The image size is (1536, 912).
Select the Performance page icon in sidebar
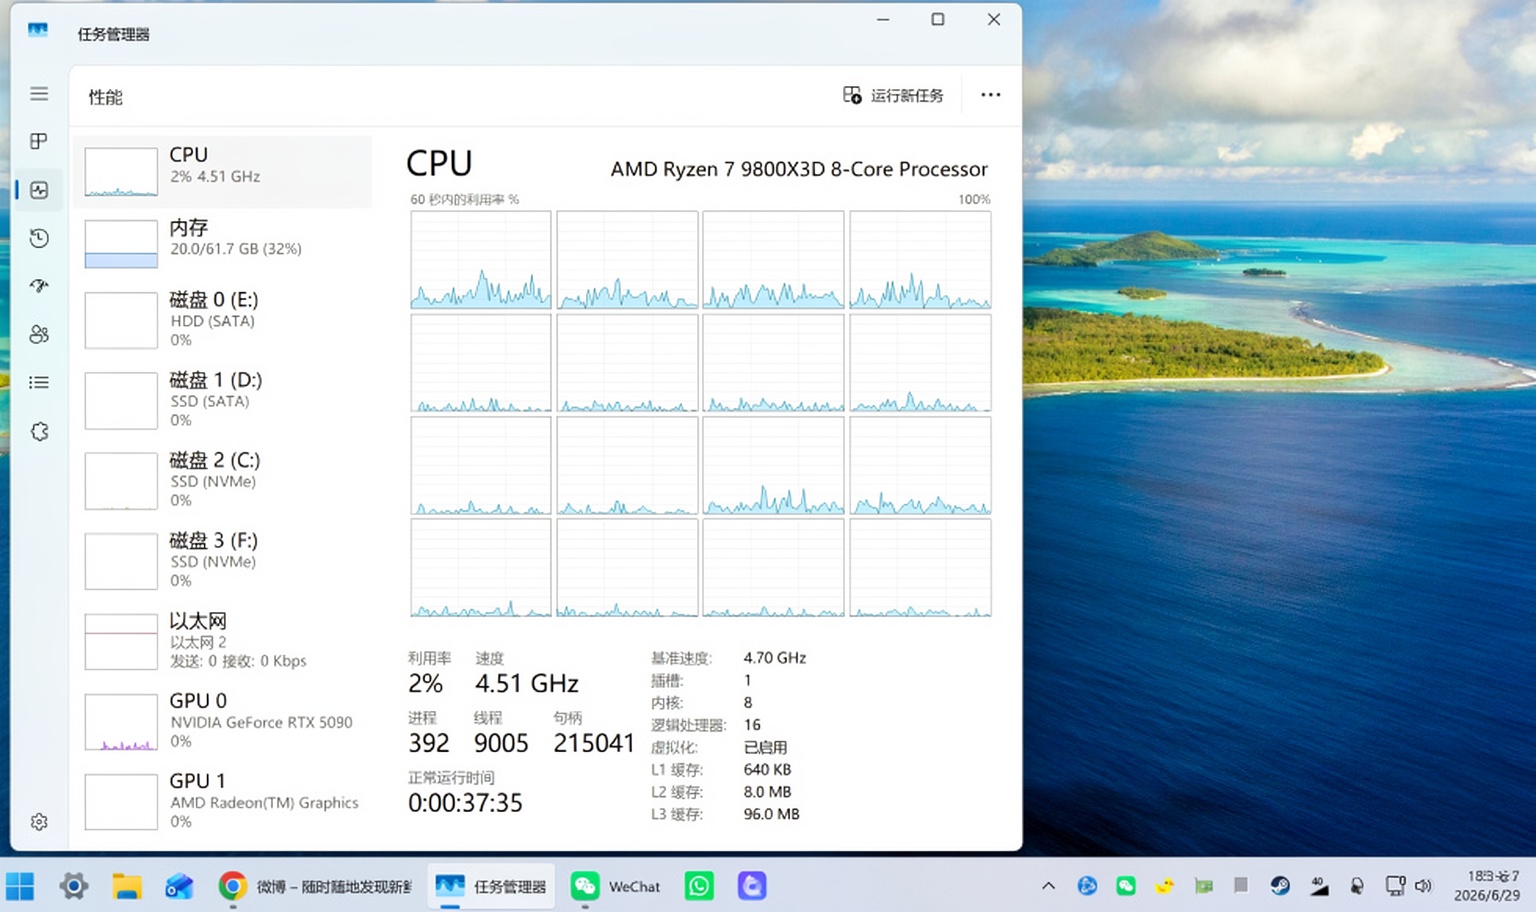point(39,190)
